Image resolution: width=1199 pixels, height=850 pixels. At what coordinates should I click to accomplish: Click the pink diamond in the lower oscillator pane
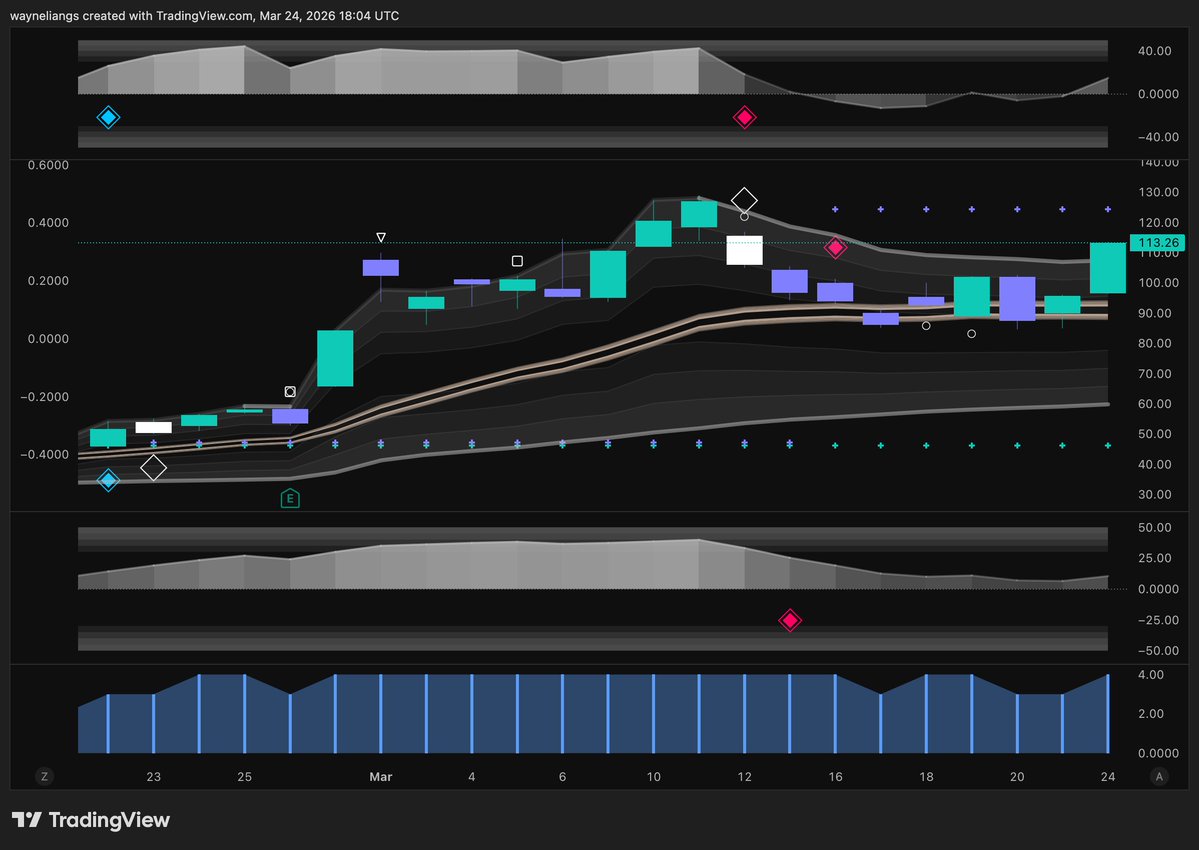(x=789, y=620)
